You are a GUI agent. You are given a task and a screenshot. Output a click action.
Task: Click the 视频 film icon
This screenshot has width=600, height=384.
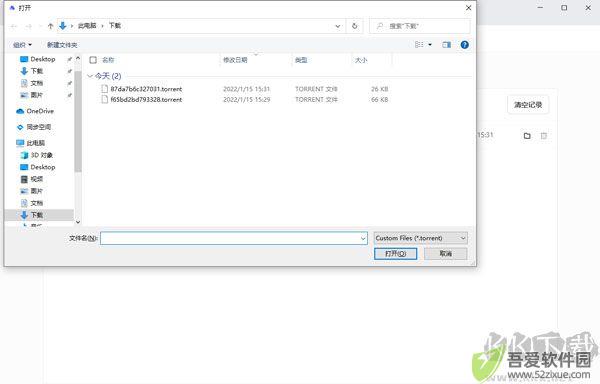tap(24, 179)
